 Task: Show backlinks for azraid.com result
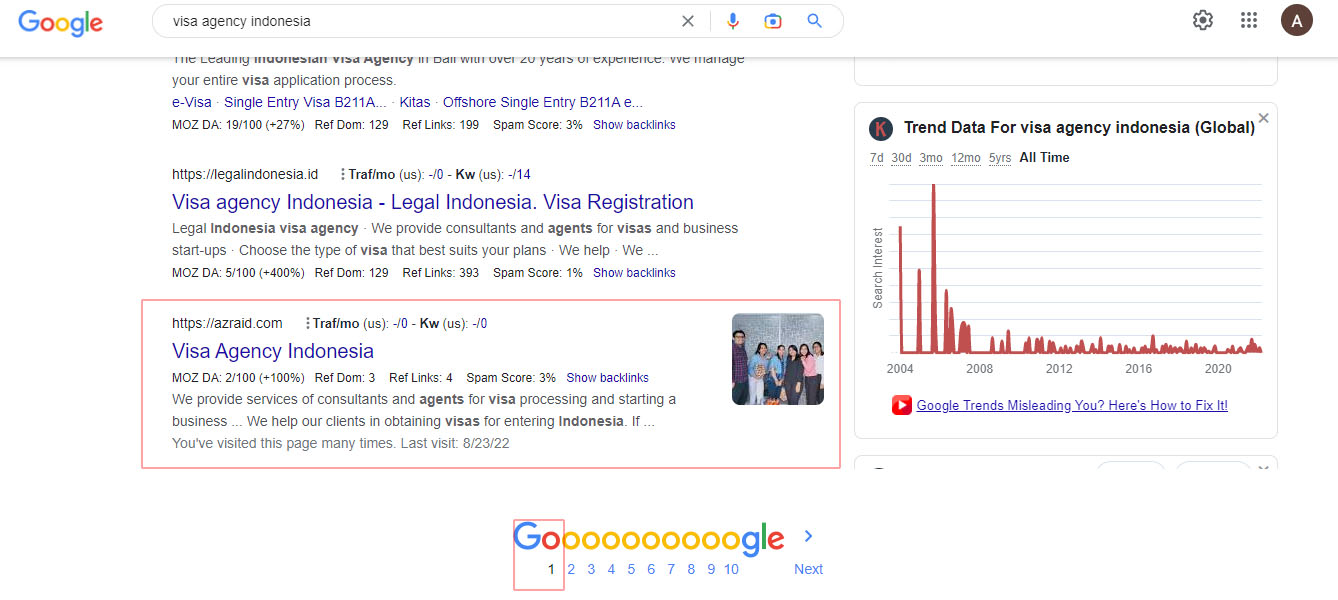point(607,378)
